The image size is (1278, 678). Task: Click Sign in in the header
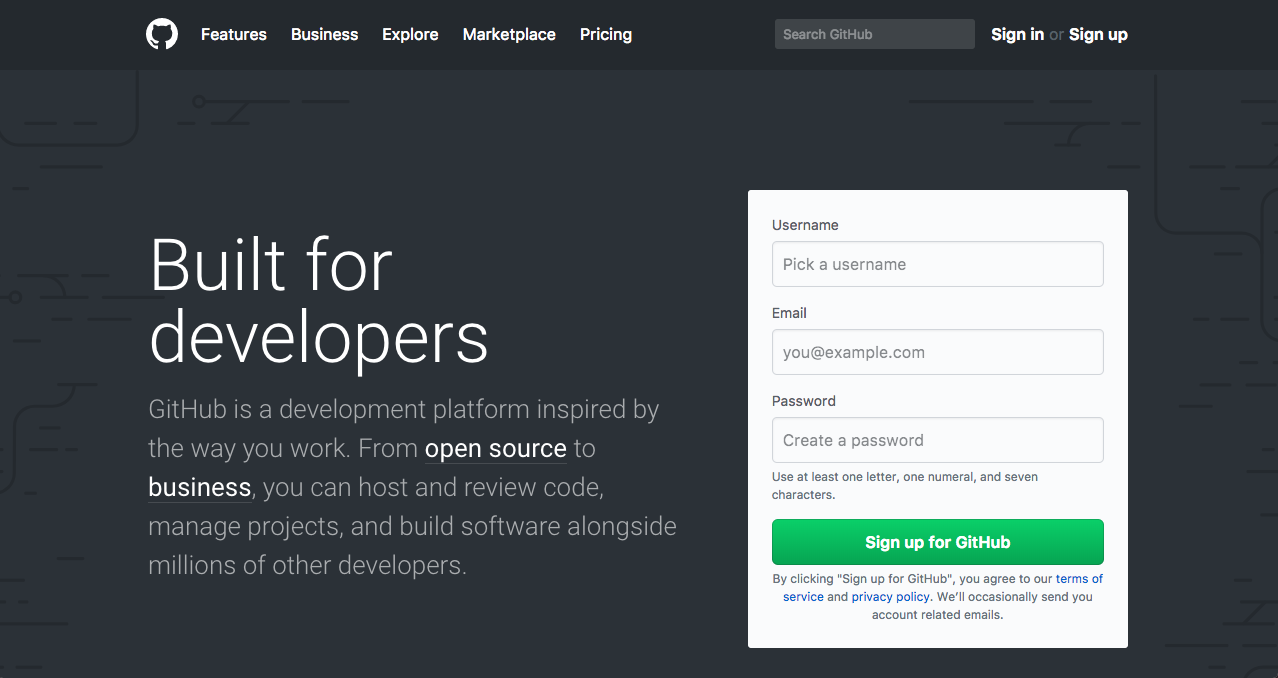click(x=1017, y=34)
